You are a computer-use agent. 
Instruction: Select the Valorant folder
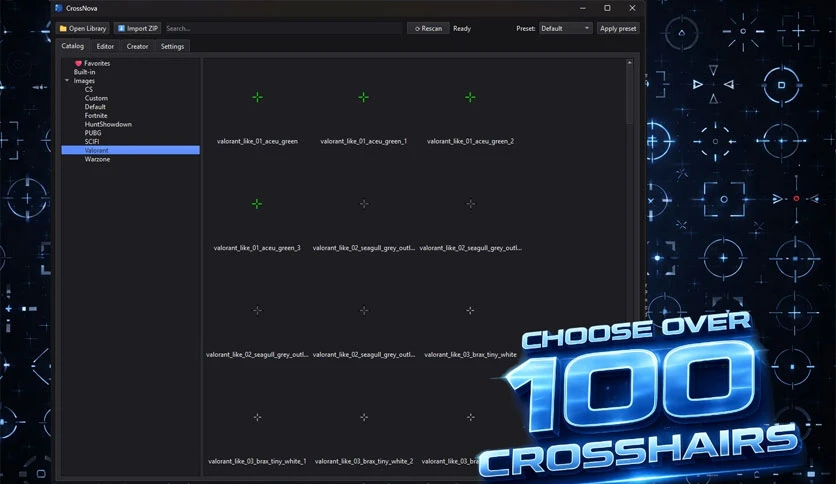[x=131, y=150]
